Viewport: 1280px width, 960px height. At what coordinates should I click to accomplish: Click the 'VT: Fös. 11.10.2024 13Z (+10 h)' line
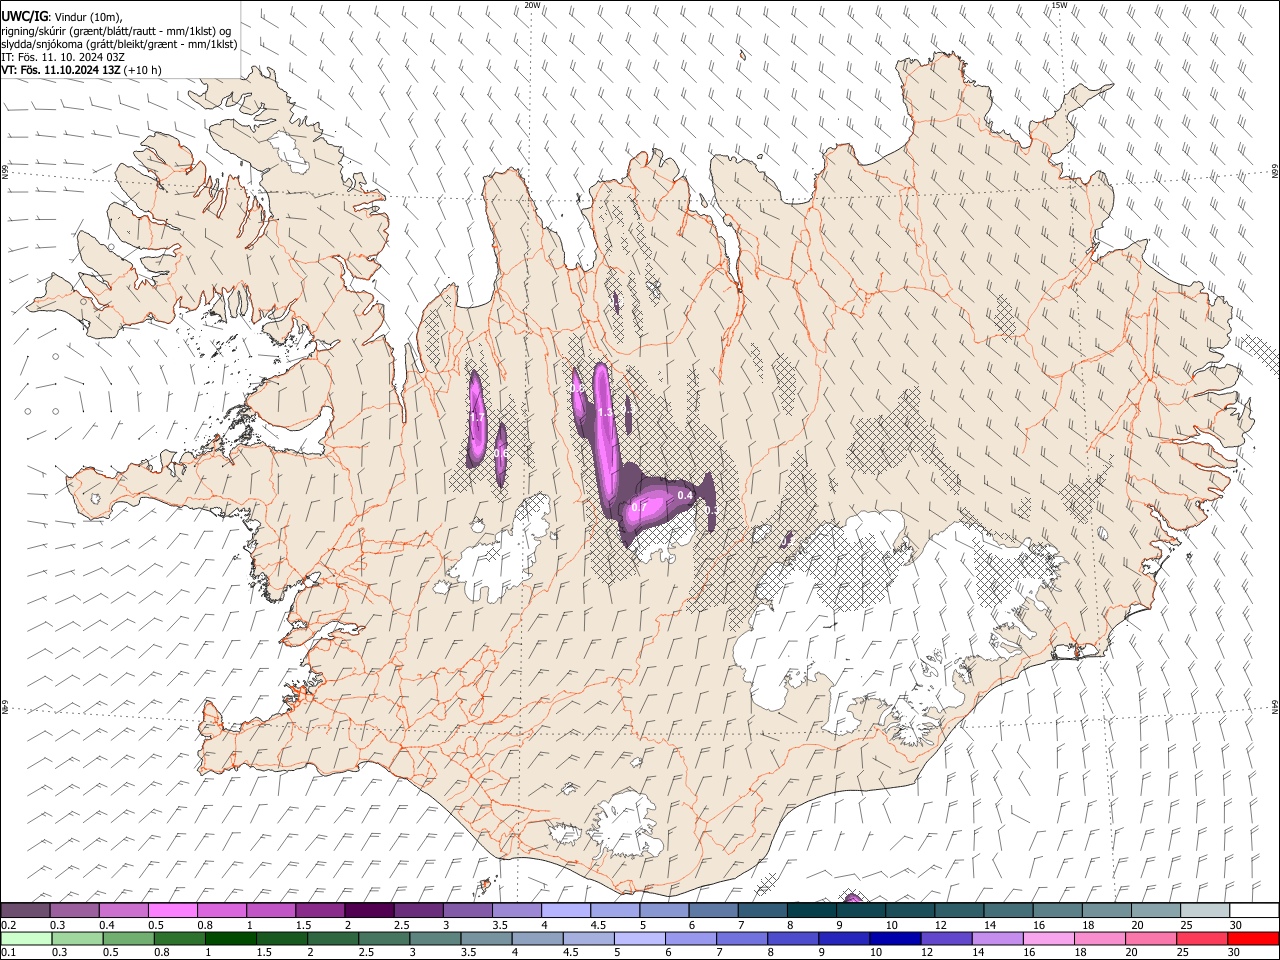(x=82, y=71)
